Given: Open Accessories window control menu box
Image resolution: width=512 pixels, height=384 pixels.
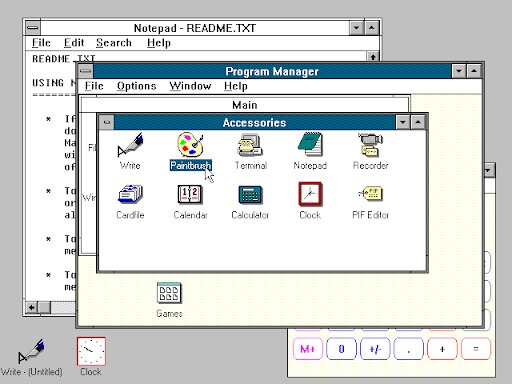Looking at the screenshot, I should [107, 122].
